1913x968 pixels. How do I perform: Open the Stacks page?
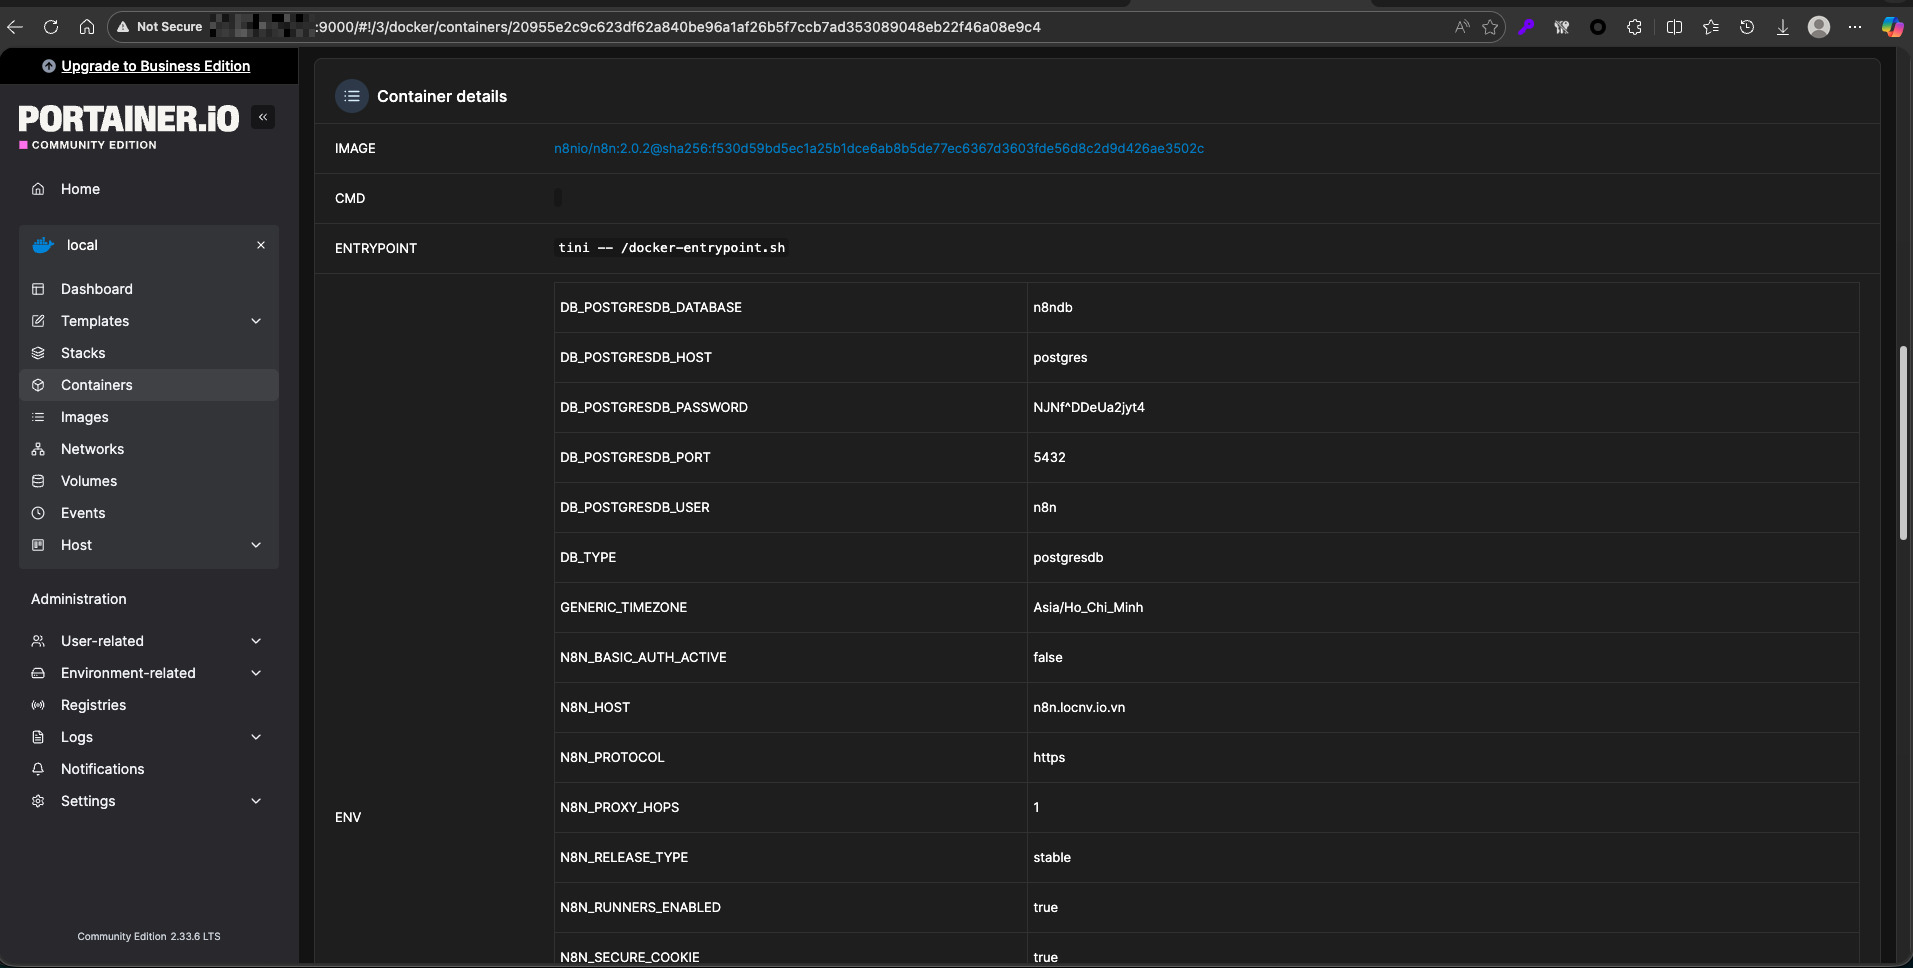(83, 353)
